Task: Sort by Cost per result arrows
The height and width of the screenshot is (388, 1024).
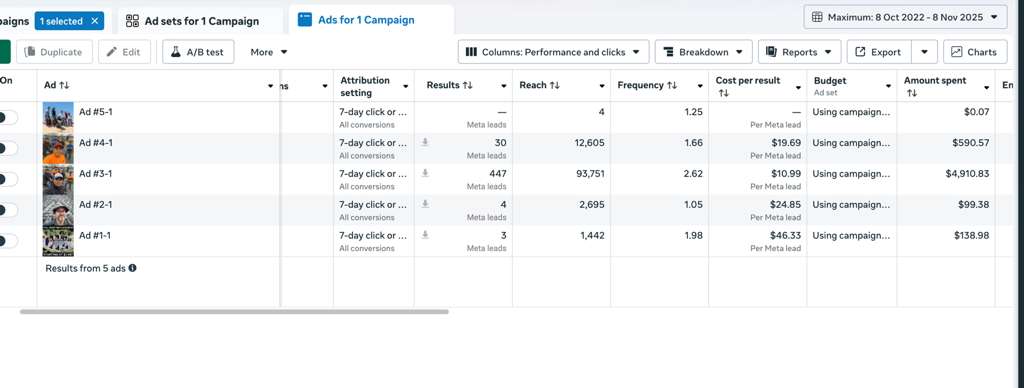Action: [723, 93]
